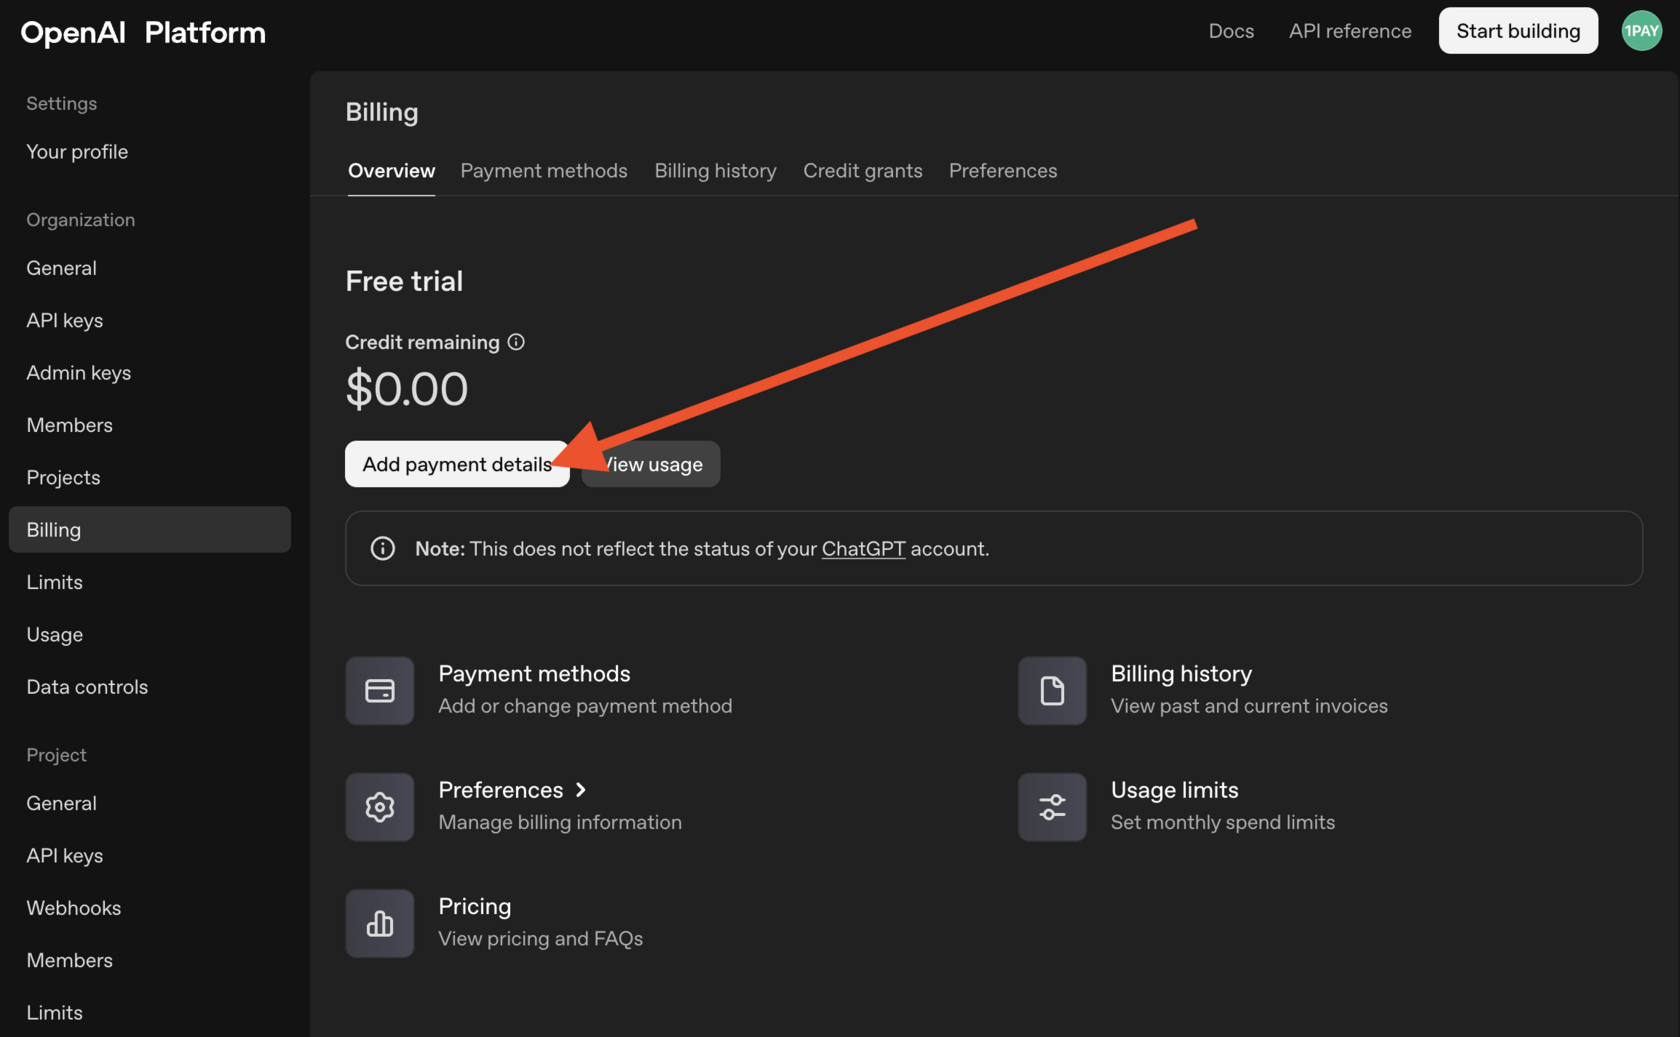Follow the ChatGPT link in the note
This screenshot has height=1037, width=1680.
(863, 549)
